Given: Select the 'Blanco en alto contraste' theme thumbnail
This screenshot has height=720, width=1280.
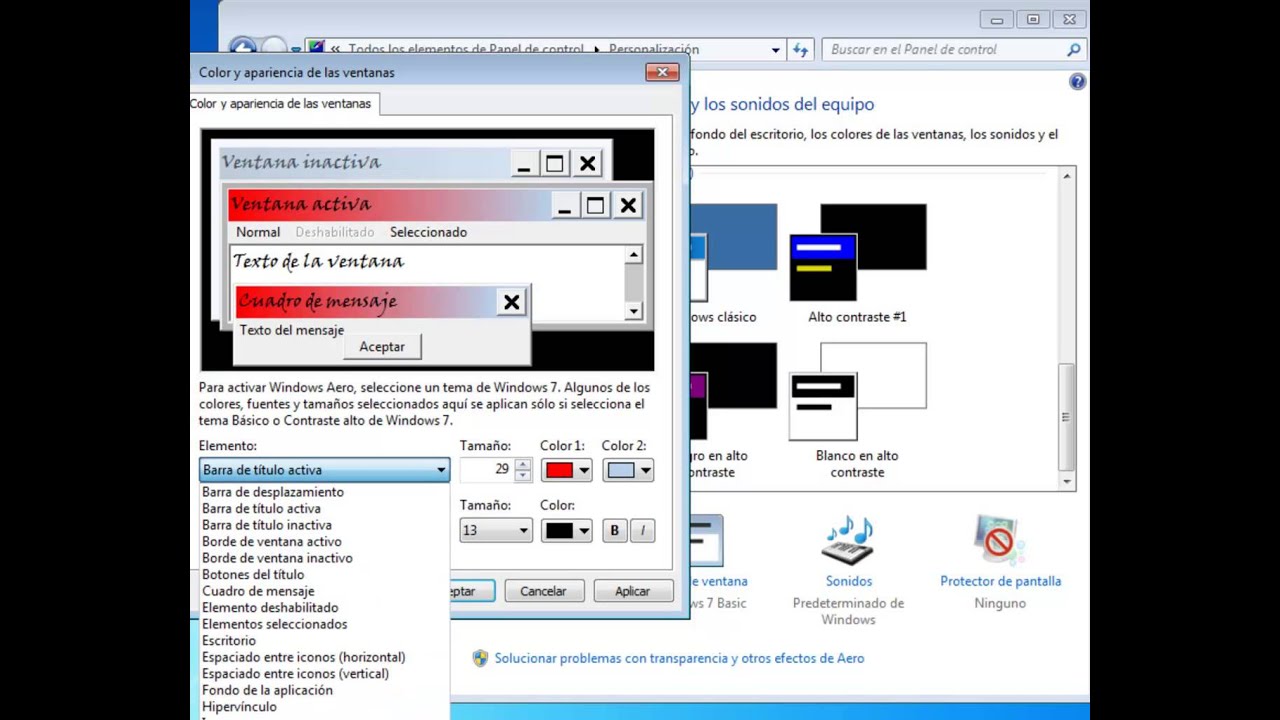Looking at the screenshot, I should click(857, 392).
